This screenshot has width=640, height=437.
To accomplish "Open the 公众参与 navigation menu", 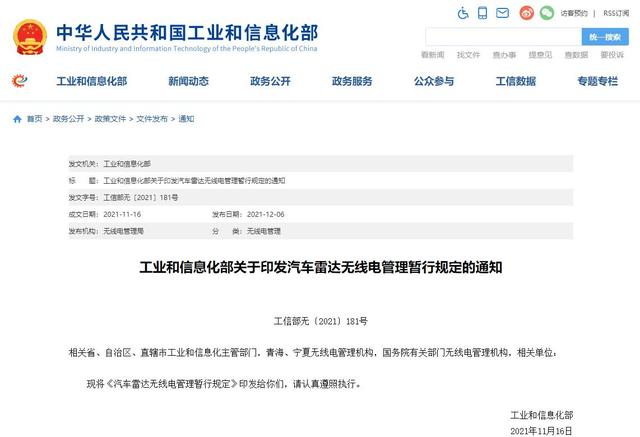I will [x=434, y=81].
